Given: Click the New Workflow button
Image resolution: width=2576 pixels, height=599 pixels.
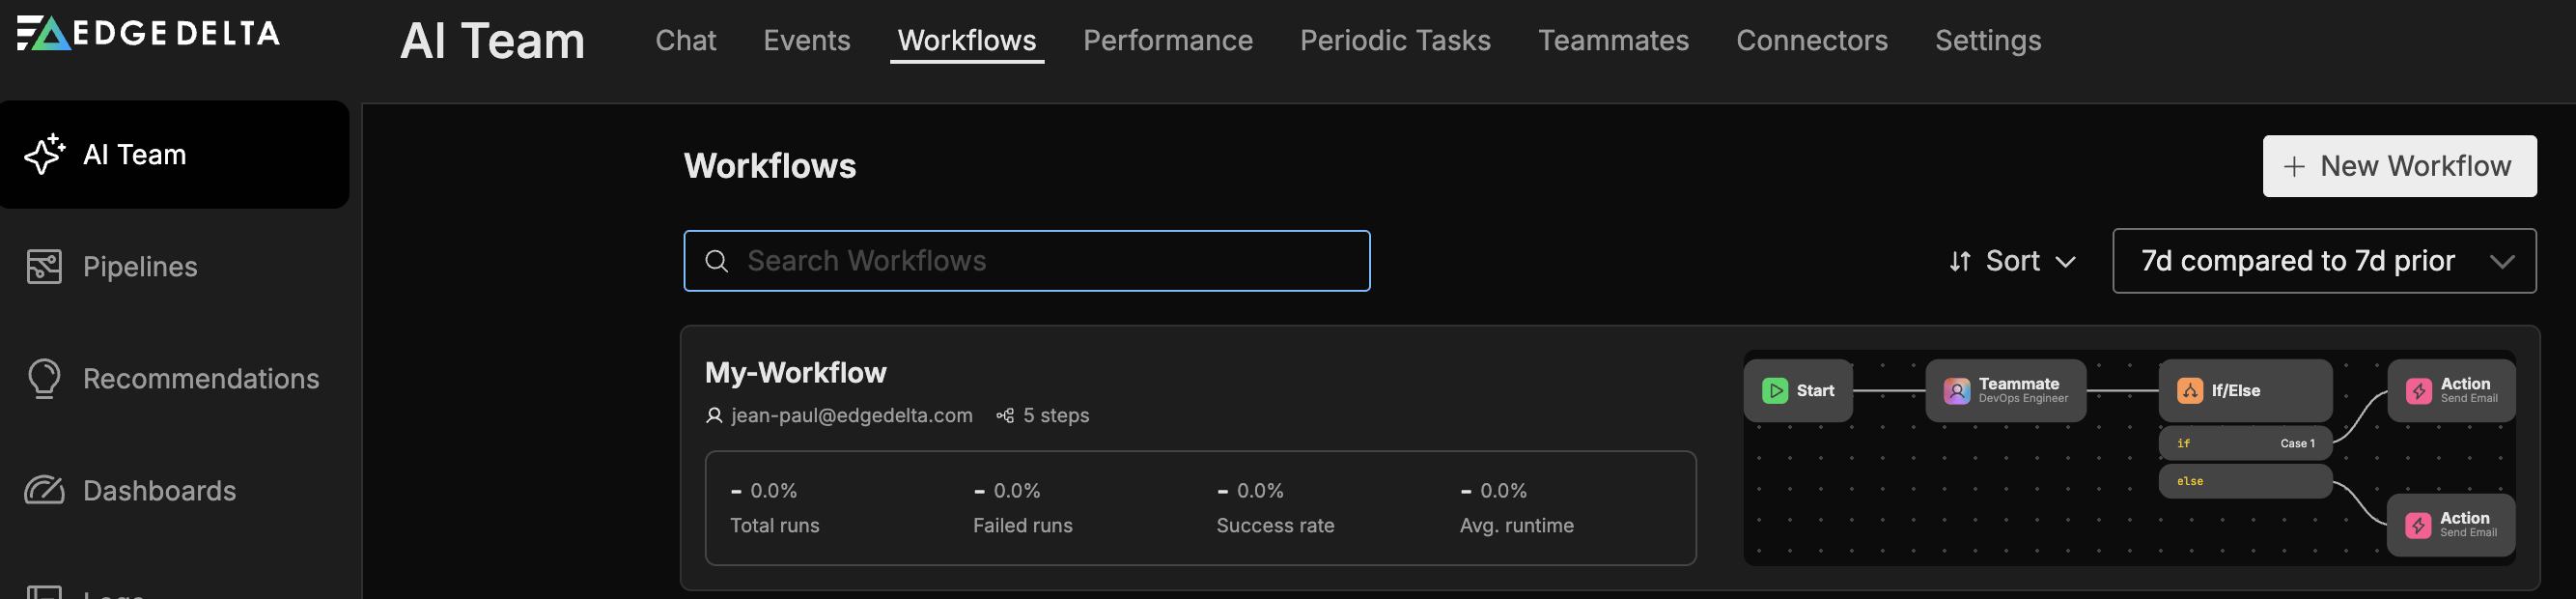Looking at the screenshot, I should (x=2398, y=166).
